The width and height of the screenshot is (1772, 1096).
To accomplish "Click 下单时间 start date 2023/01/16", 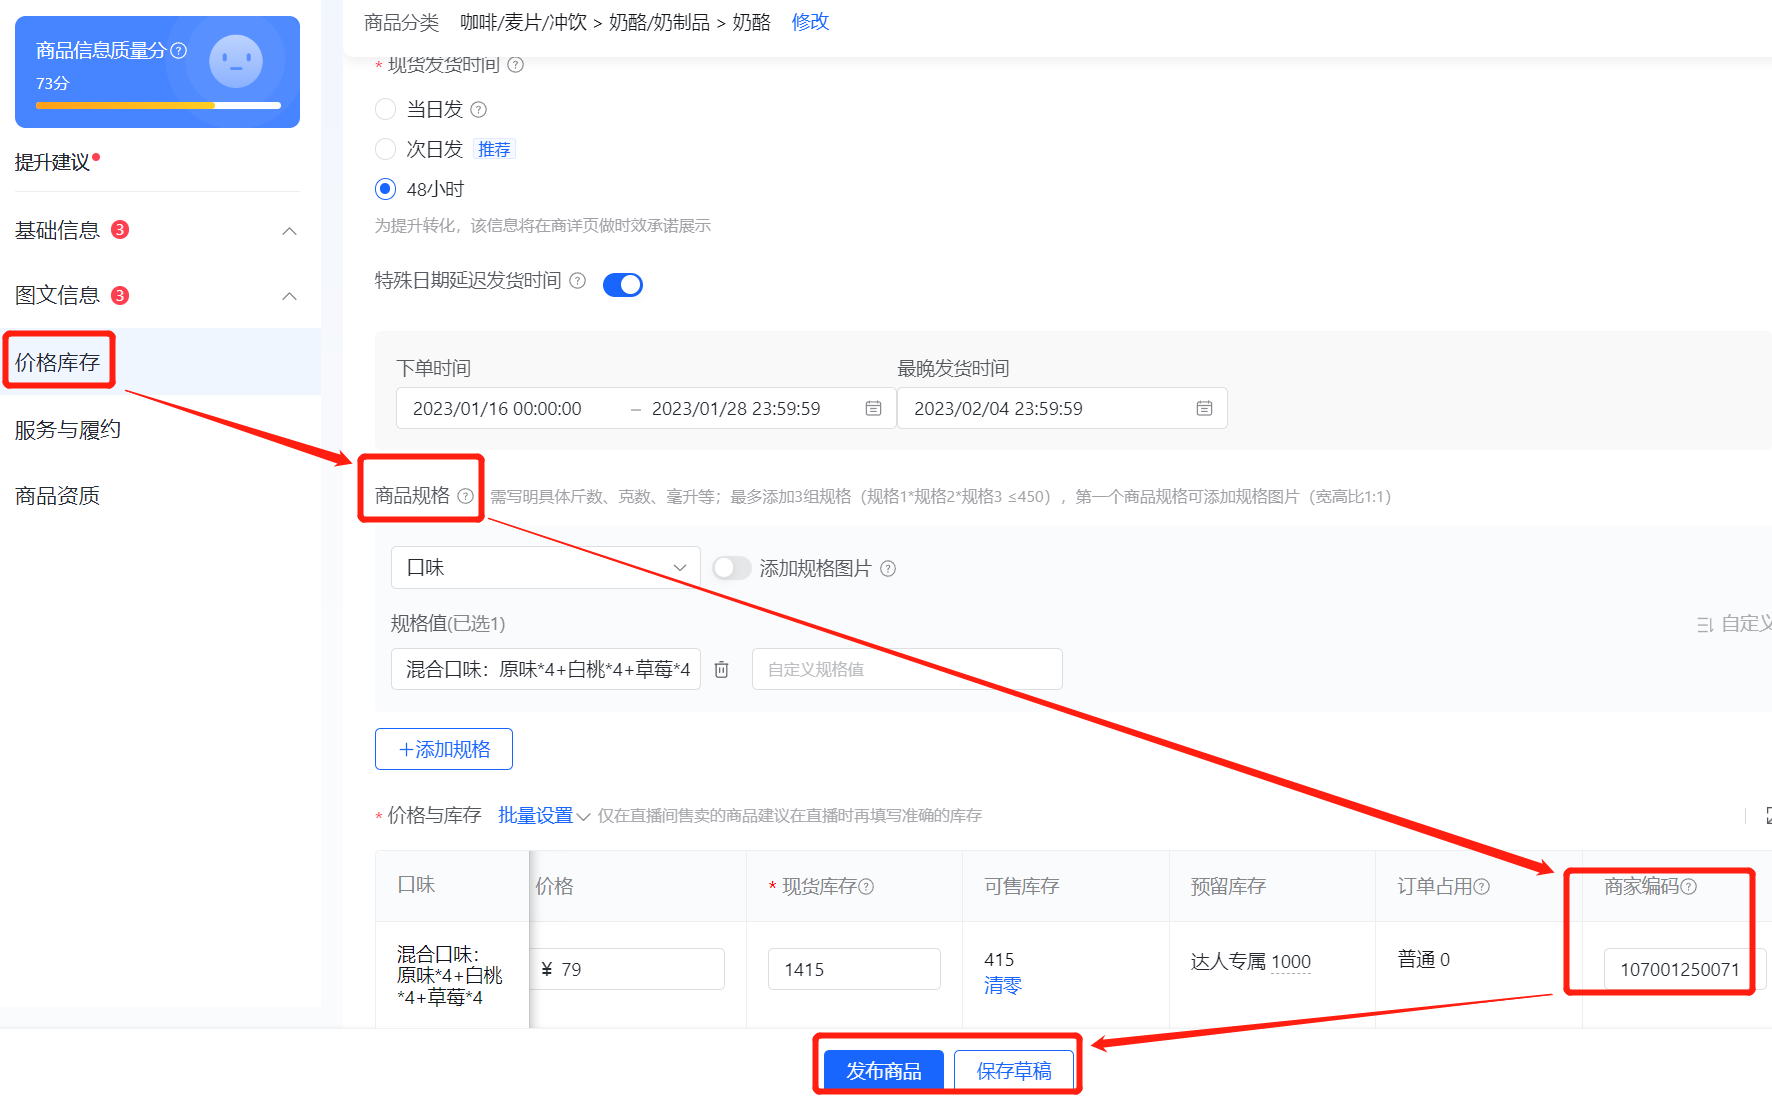I will pyautogui.click(x=497, y=408).
